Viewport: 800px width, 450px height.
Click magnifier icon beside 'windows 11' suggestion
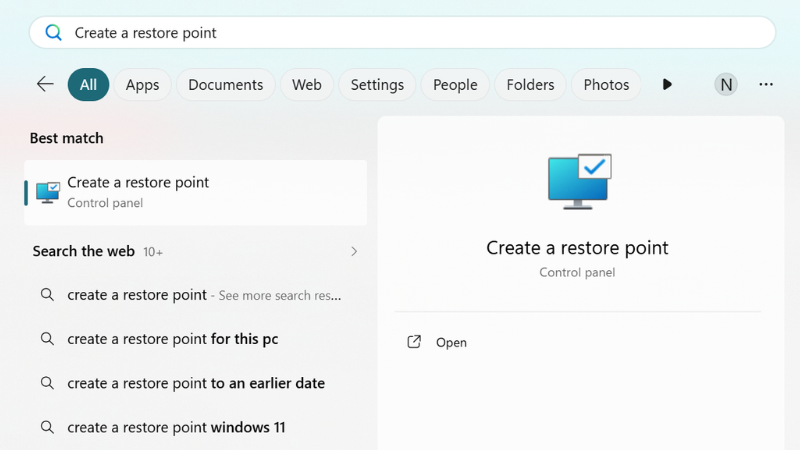pyautogui.click(x=47, y=427)
